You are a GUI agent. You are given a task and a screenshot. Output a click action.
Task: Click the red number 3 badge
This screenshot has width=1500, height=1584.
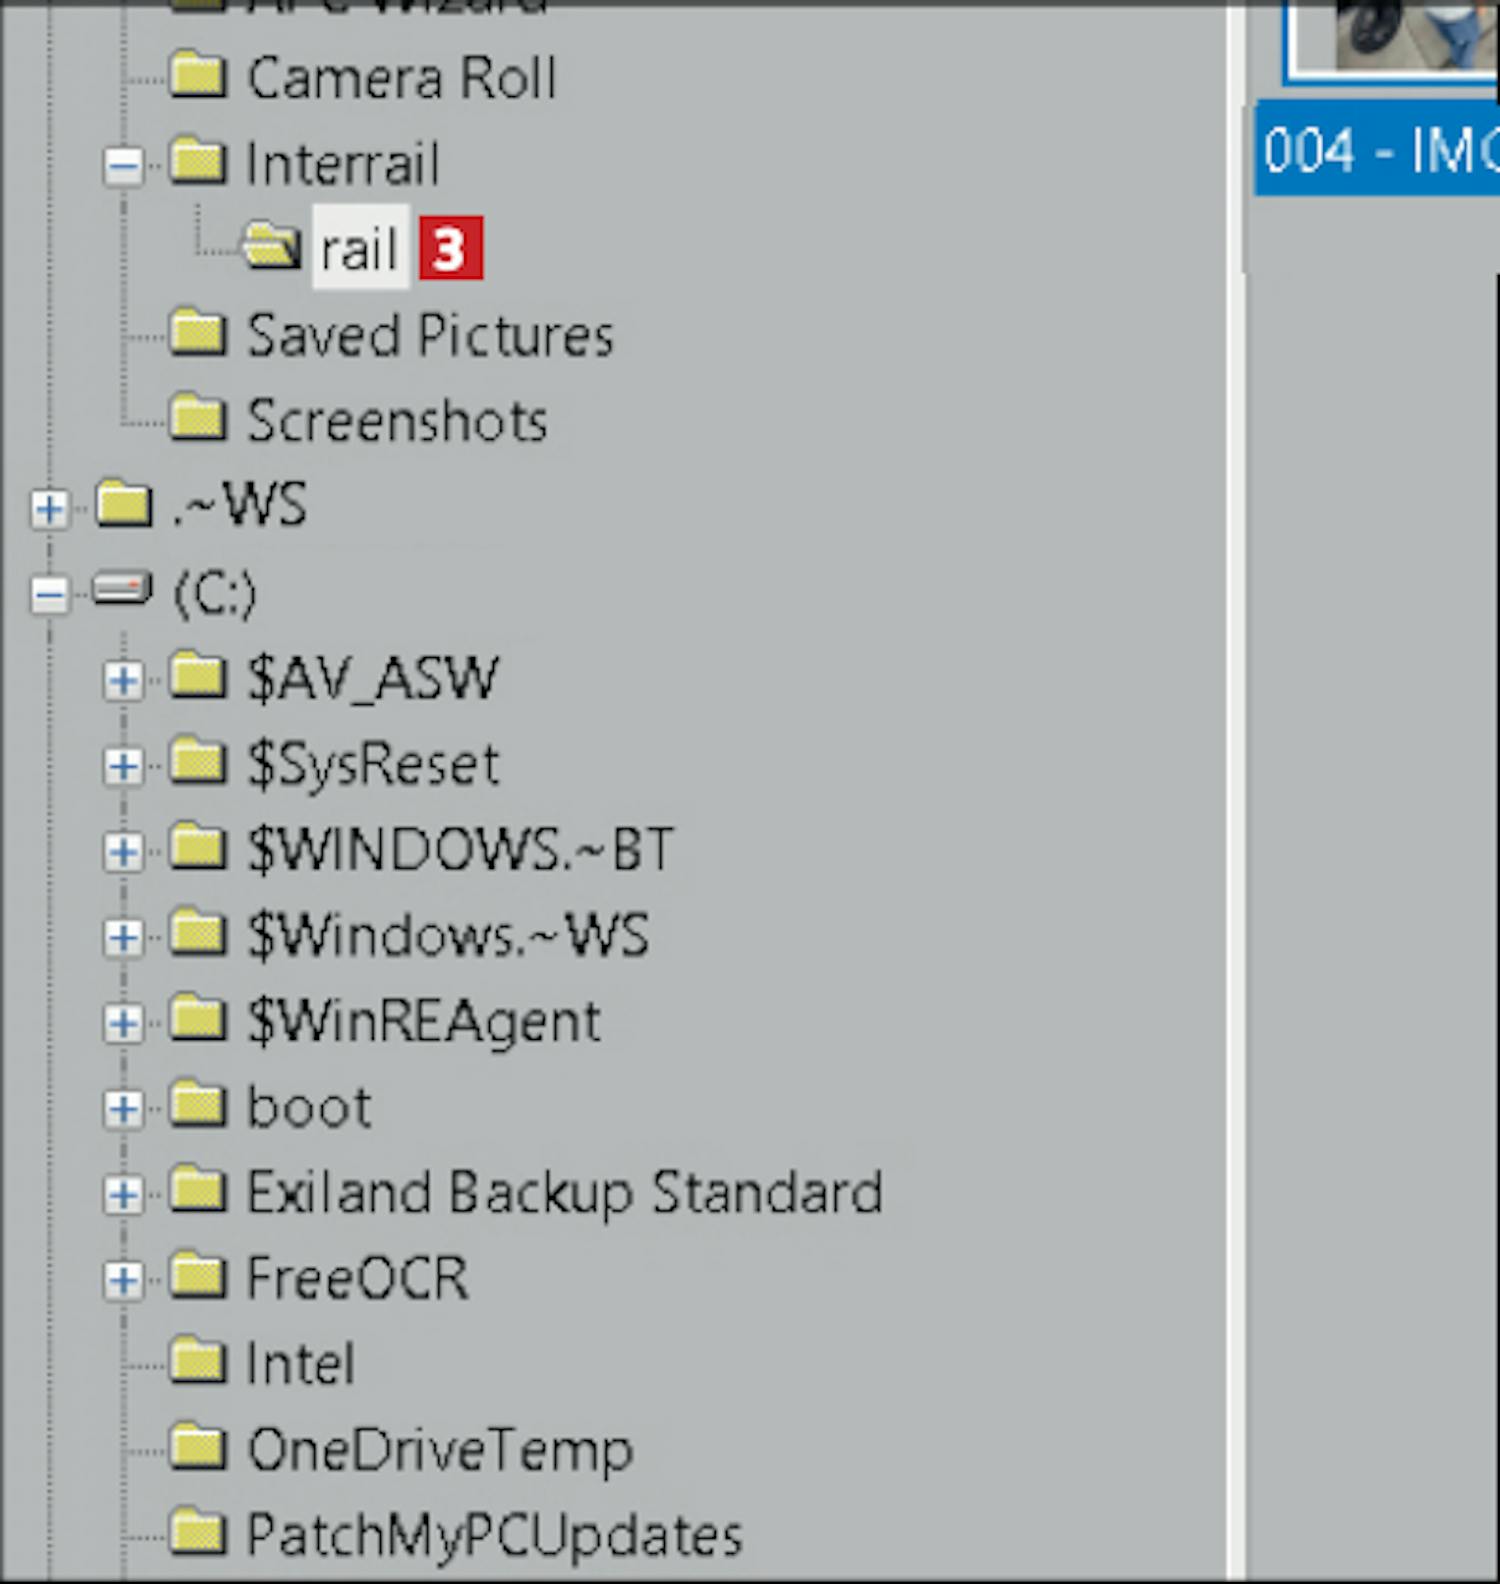click(x=450, y=248)
